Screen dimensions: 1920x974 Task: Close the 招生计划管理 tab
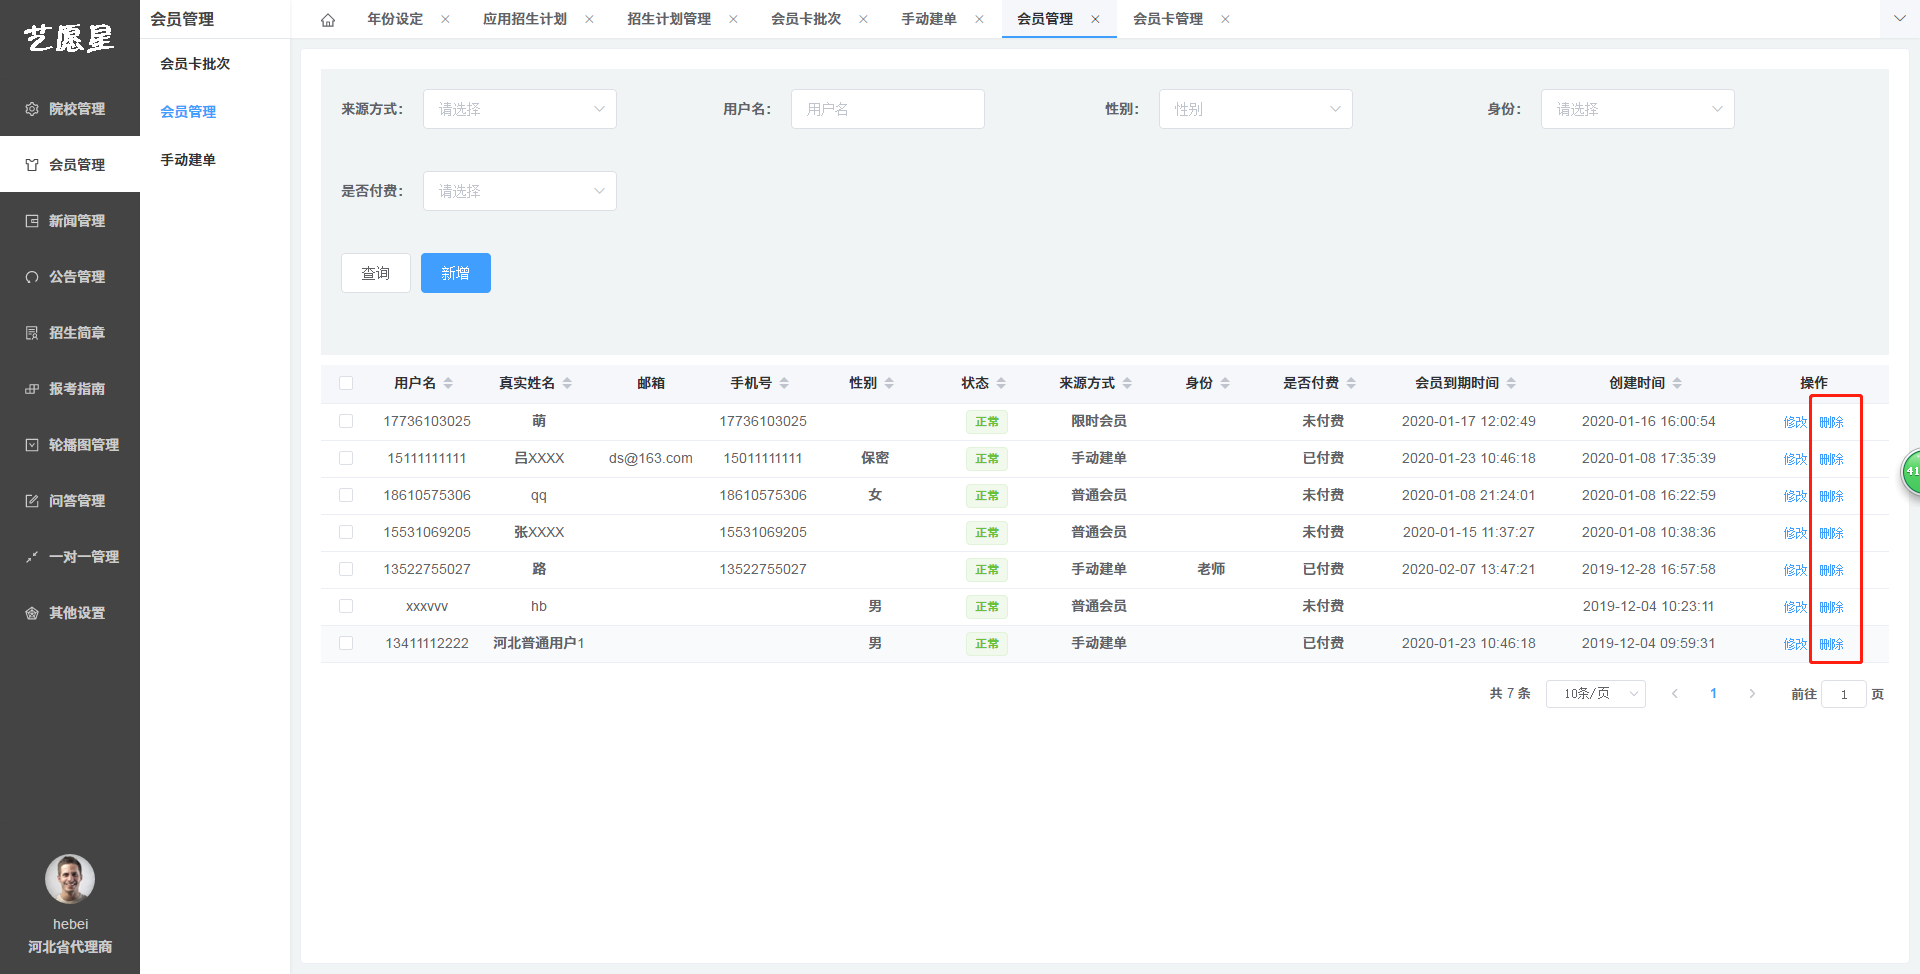(733, 19)
